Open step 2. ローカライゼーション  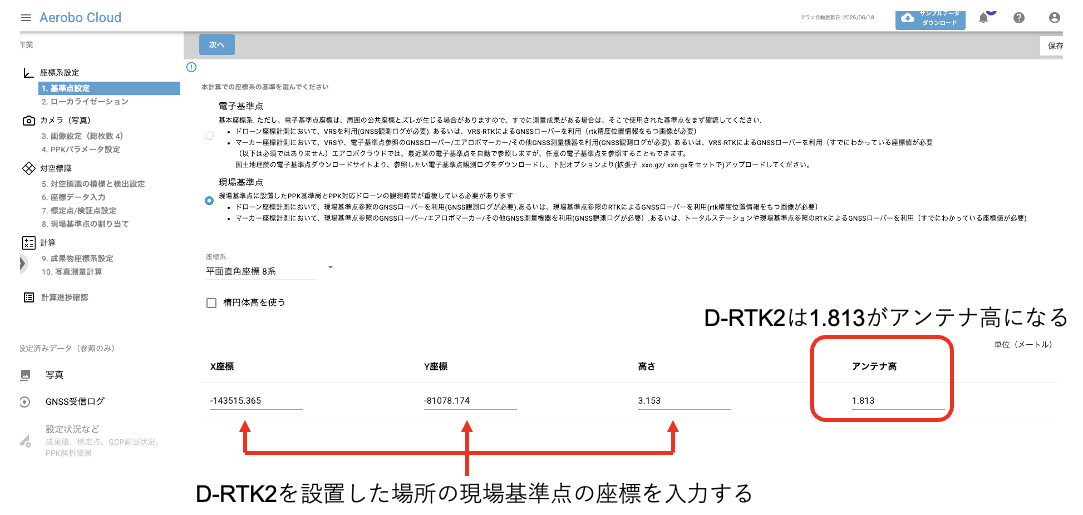click(x=84, y=101)
